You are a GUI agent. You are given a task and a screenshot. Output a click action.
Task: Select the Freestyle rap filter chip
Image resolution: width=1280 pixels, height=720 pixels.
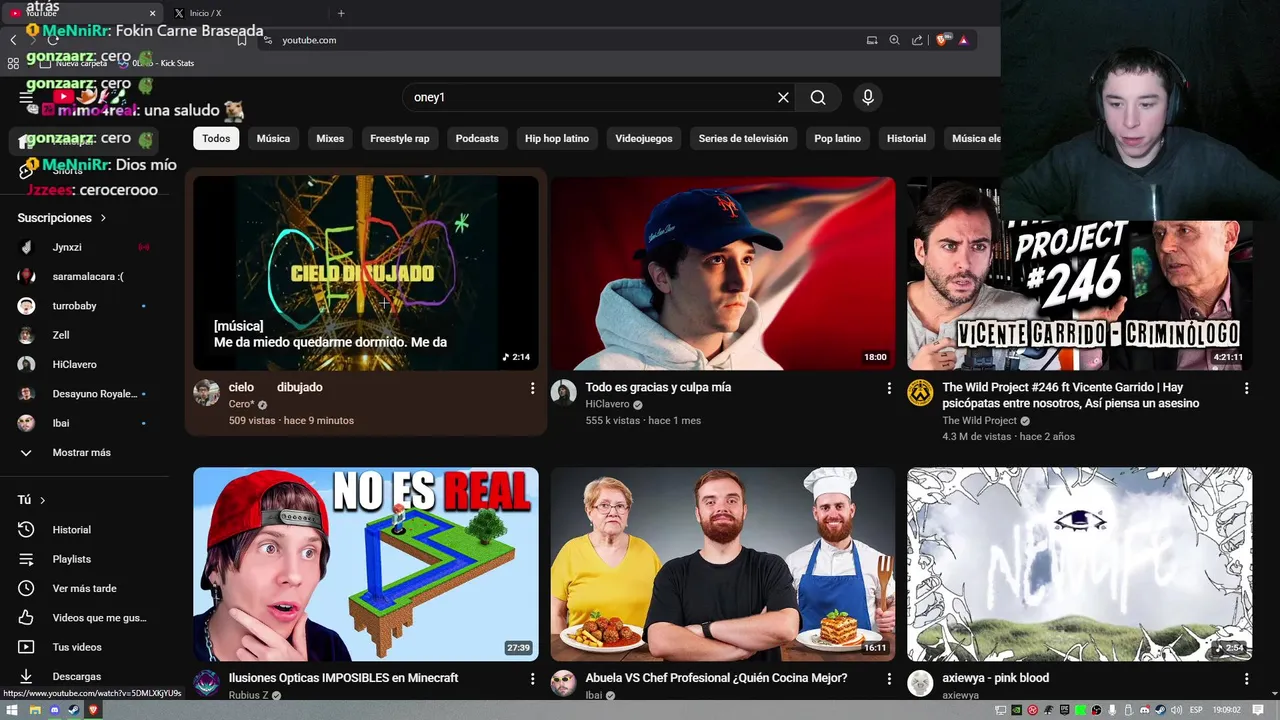[399, 138]
